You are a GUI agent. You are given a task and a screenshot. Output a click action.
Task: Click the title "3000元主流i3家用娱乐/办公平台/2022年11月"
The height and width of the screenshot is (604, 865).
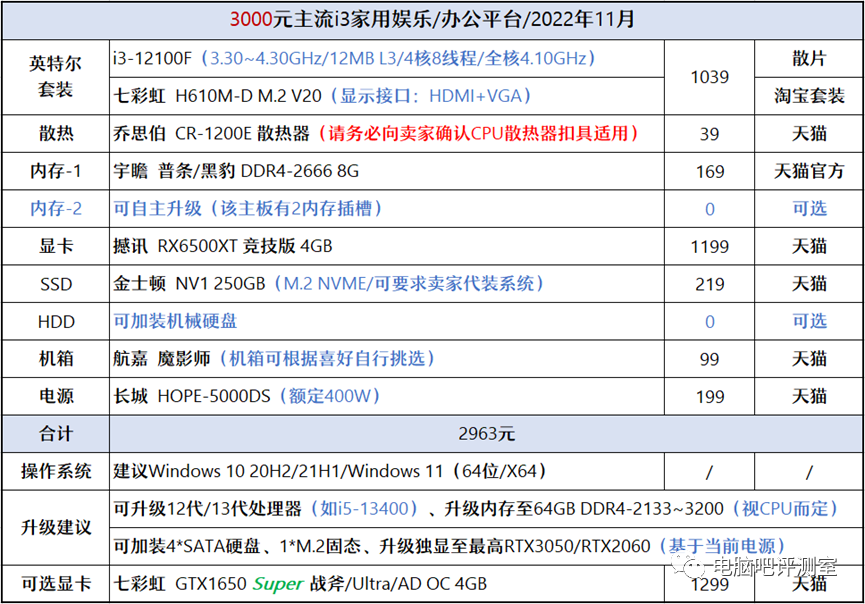(432, 20)
